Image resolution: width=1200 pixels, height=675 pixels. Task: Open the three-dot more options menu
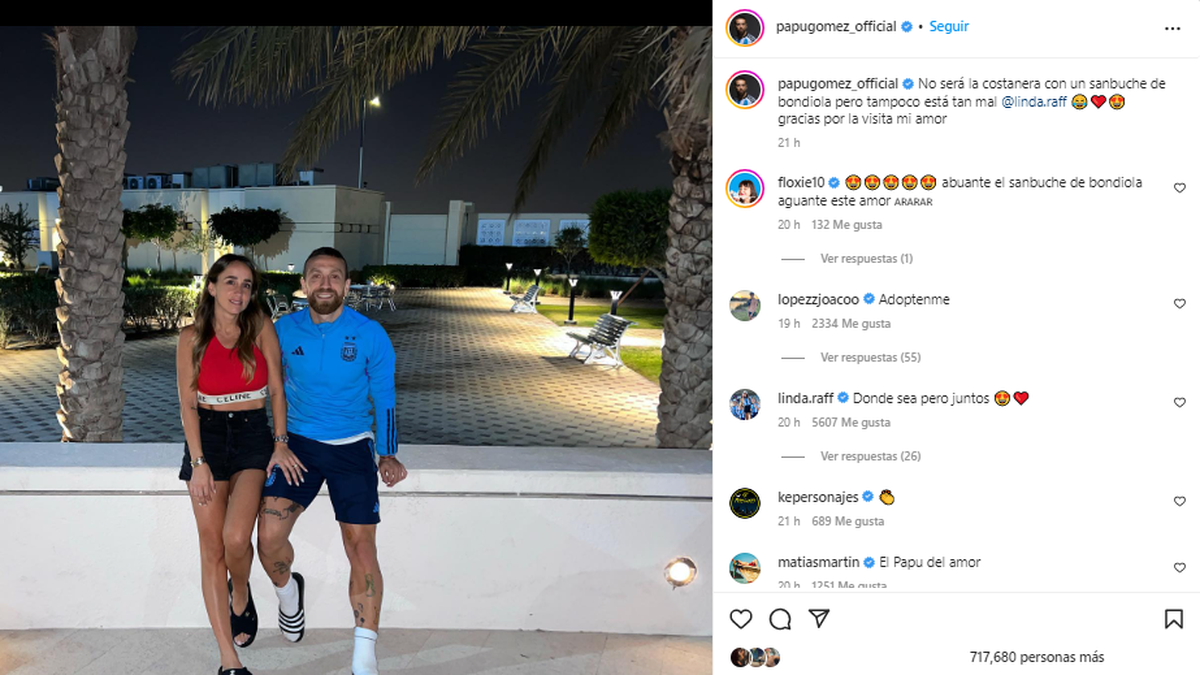tap(1173, 28)
